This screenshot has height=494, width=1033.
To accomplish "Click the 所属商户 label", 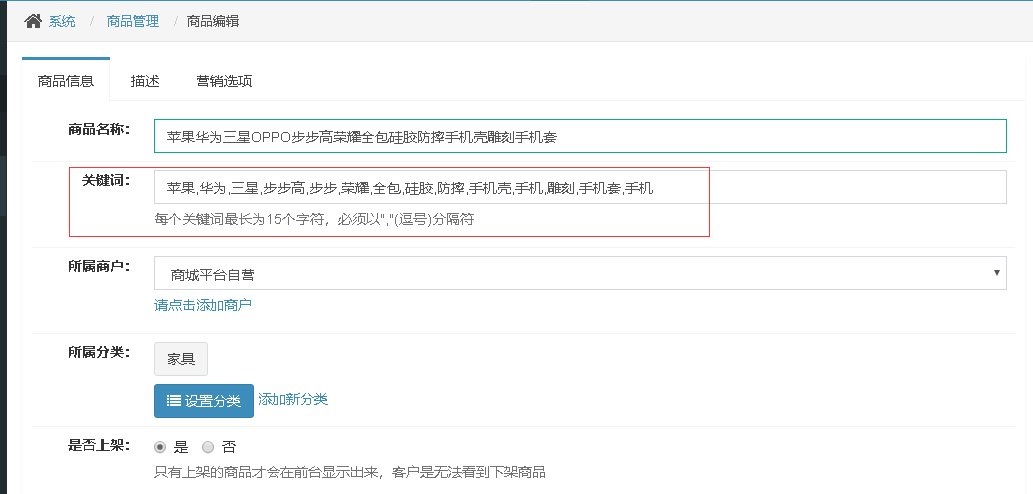I will 99,266.
